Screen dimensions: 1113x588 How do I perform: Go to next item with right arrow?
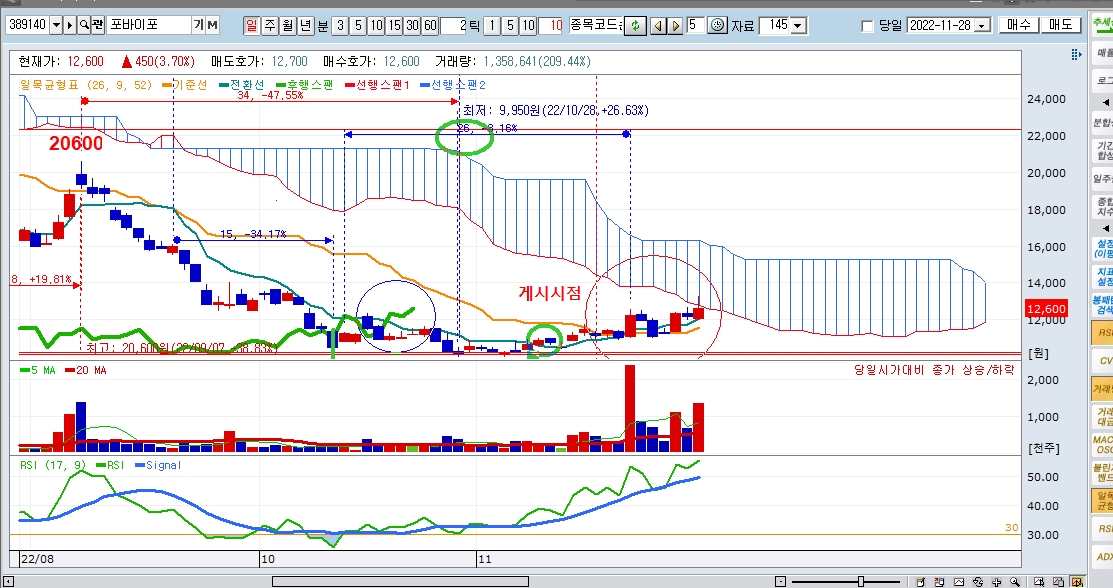click(x=675, y=25)
